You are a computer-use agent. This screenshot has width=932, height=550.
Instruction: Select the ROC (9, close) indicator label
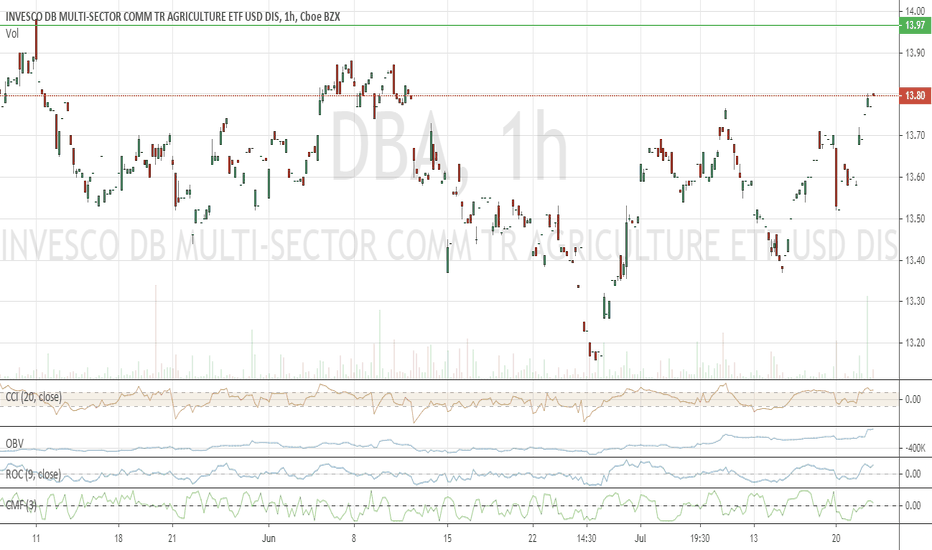coord(33,474)
